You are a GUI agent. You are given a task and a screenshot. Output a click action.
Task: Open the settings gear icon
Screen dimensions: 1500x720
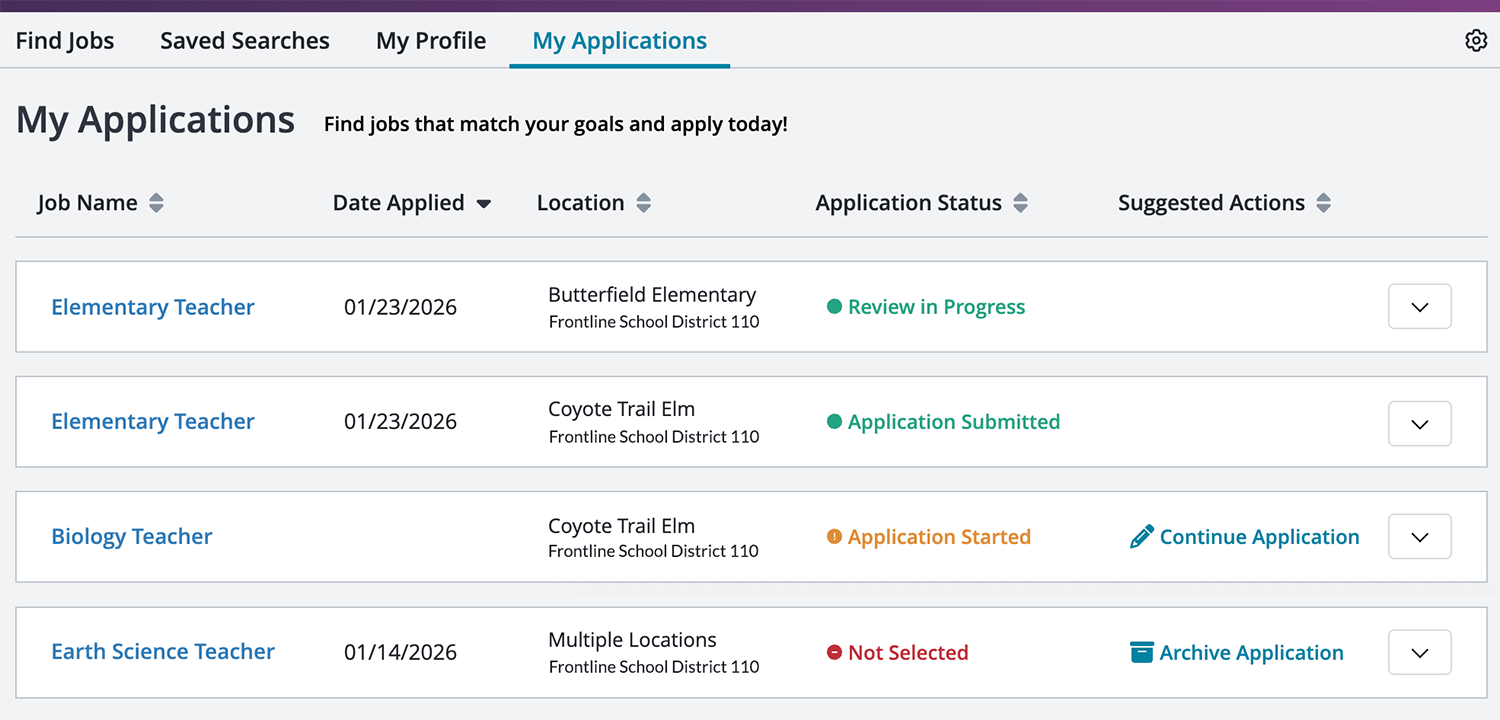[x=1476, y=40]
